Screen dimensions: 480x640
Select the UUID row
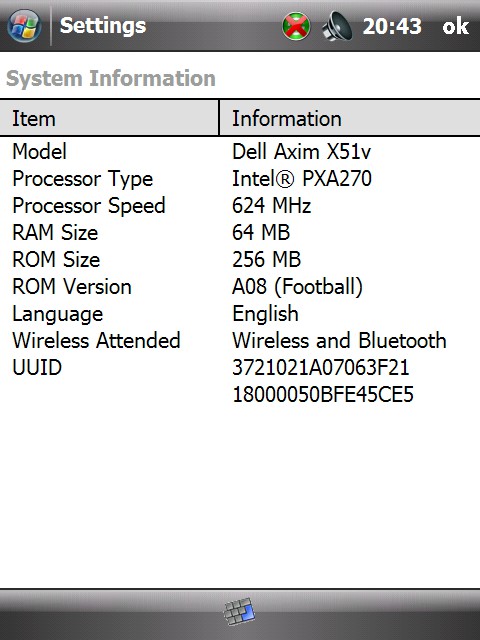240,380
